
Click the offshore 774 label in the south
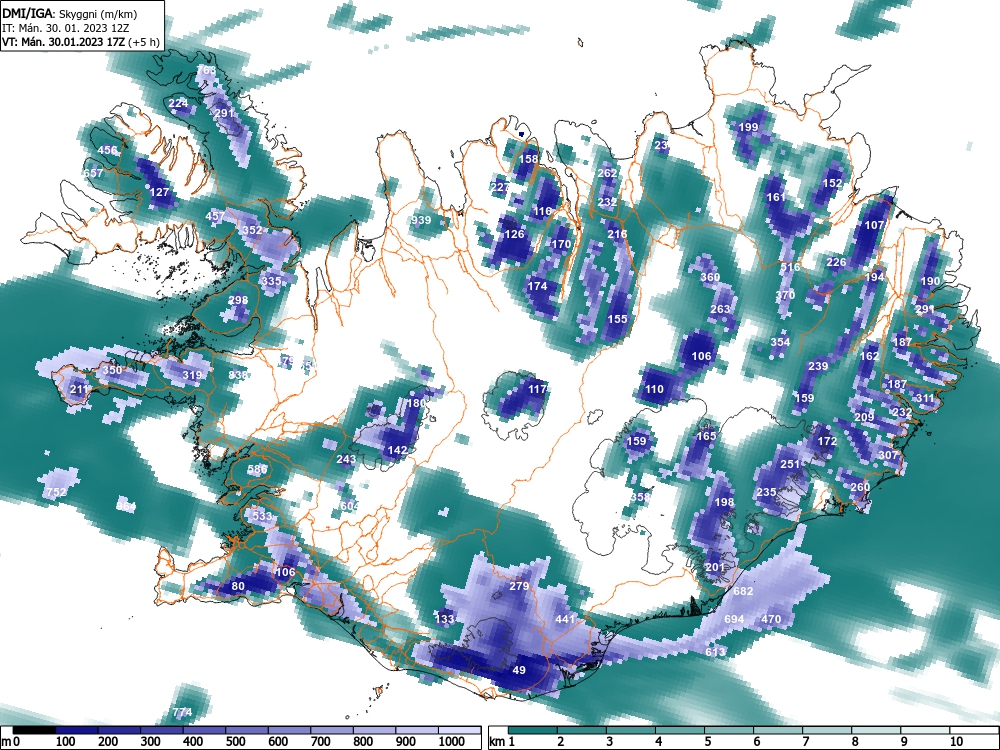pos(182,712)
